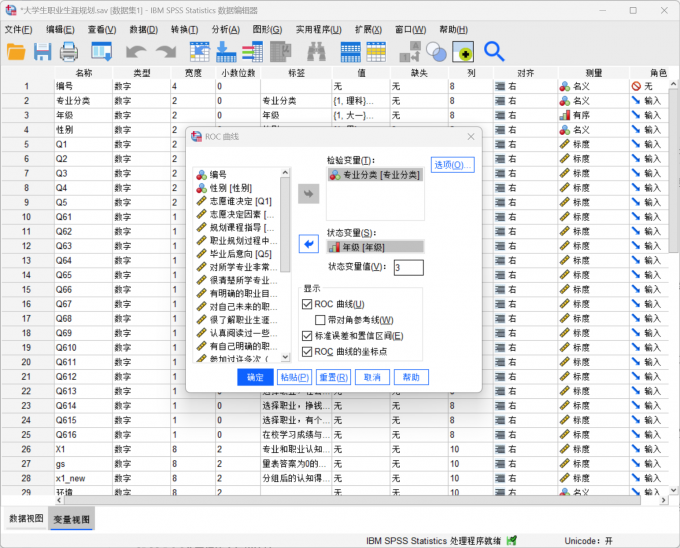Toggle the ROC 曲线 checkbox
The width and height of the screenshot is (680, 548).
[x=307, y=304]
